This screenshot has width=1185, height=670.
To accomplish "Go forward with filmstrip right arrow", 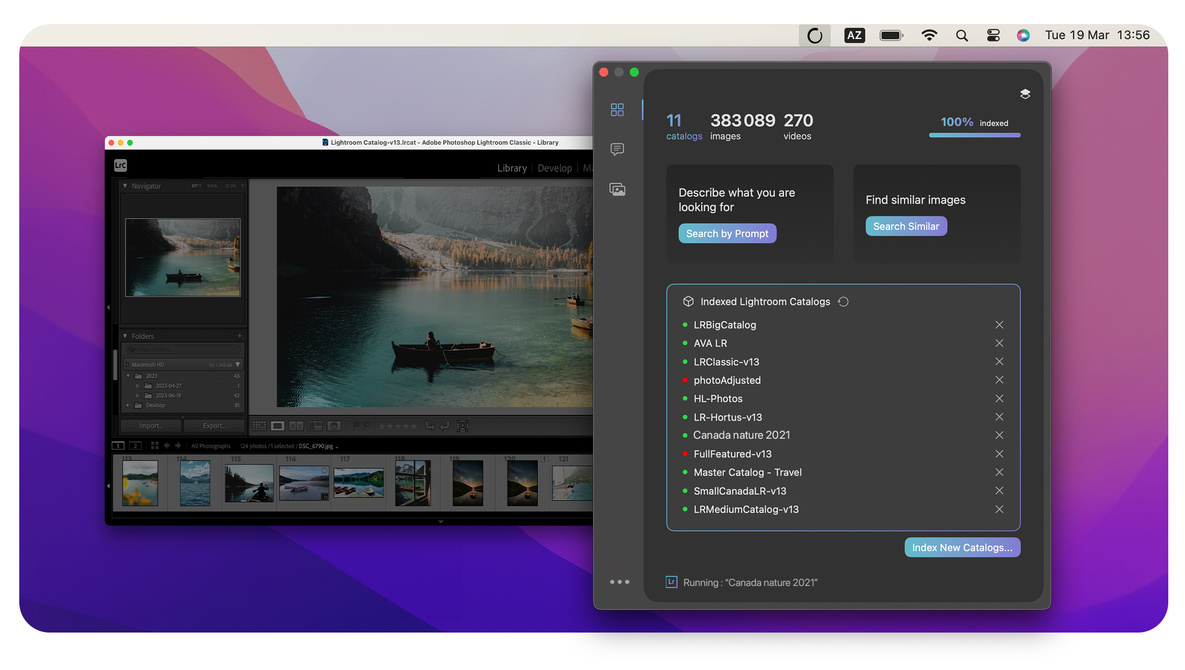I will click(x=178, y=446).
